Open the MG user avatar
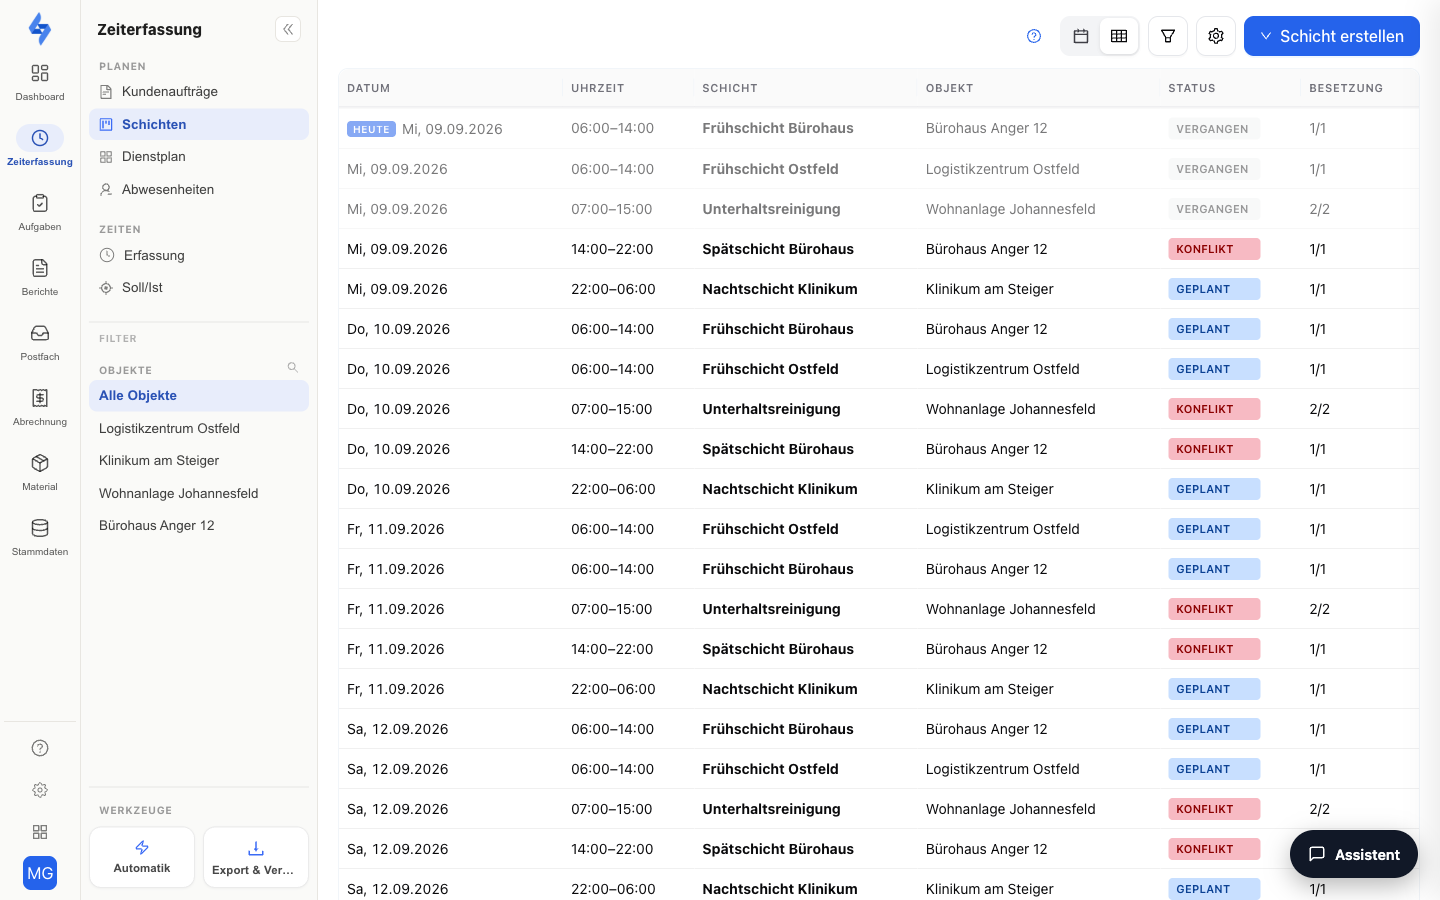The height and width of the screenshot is (900, 1440). coord(40,873)
